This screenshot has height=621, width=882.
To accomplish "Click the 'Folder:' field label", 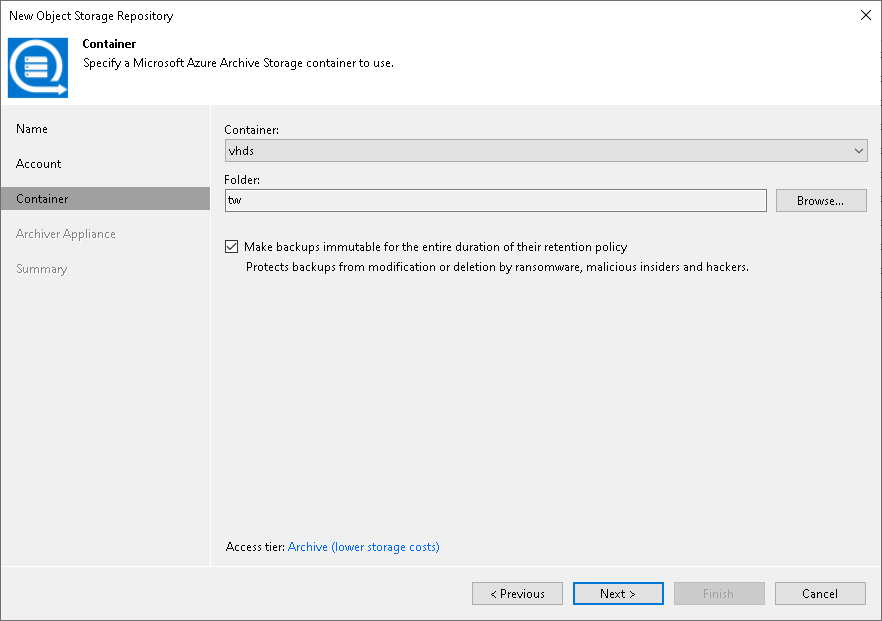I will (x=242, y=180).
